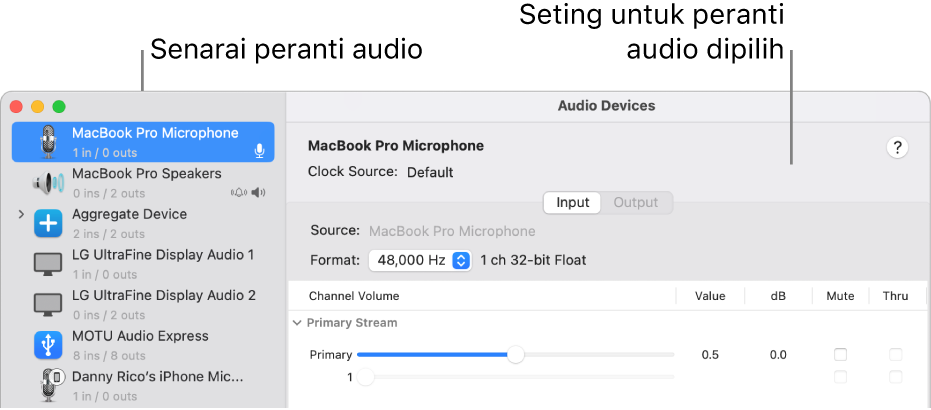This screenshot has height=410, width=931.
Task: Click Danny Rico's iPhone Microphone icon
Action: pyautogui.click(x=48, y=385)
